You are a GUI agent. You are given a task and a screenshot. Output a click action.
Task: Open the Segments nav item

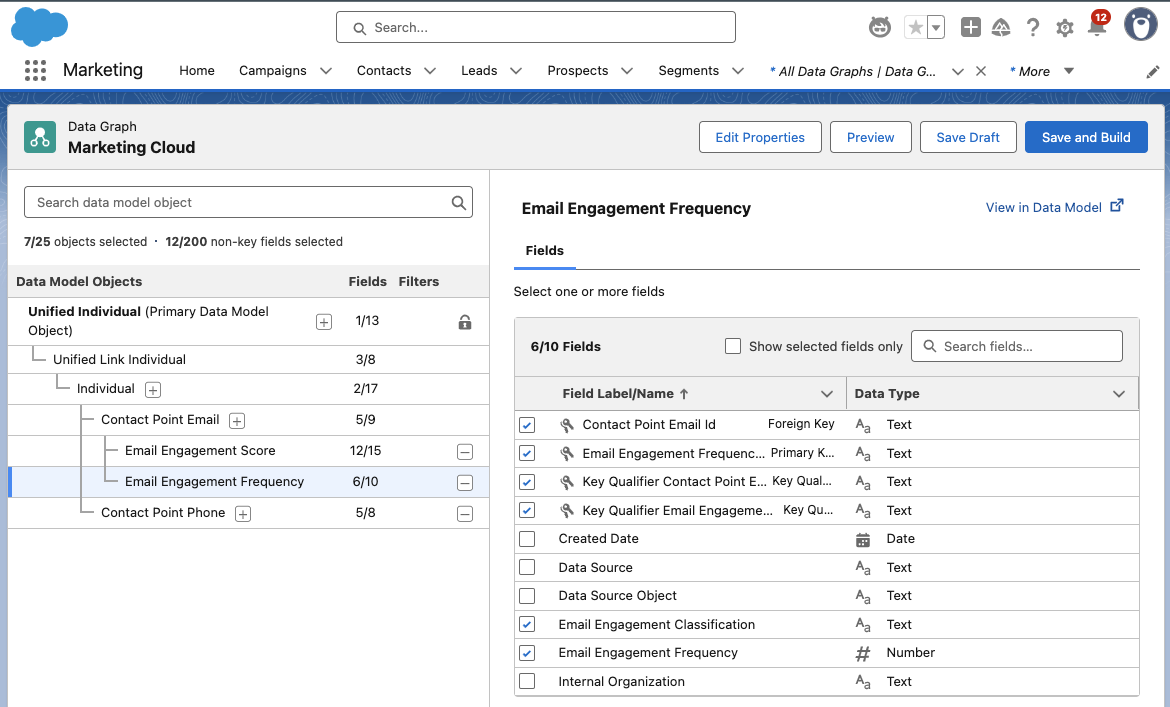point(688,70)
